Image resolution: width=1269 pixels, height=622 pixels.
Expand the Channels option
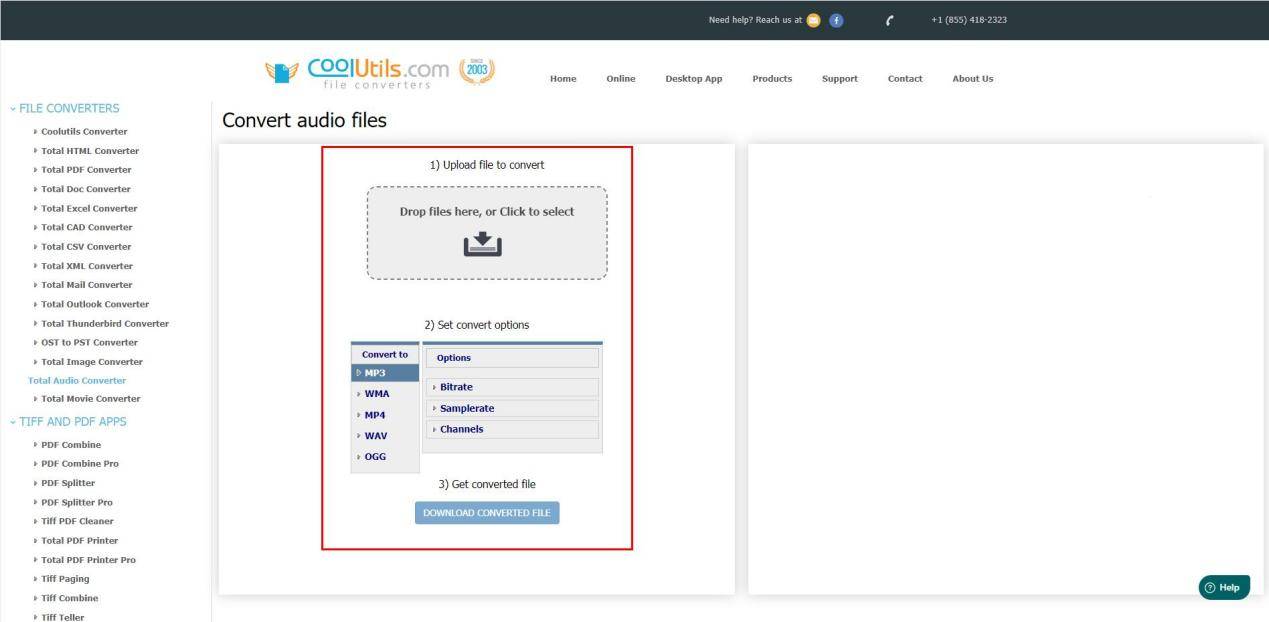point(512,429)
